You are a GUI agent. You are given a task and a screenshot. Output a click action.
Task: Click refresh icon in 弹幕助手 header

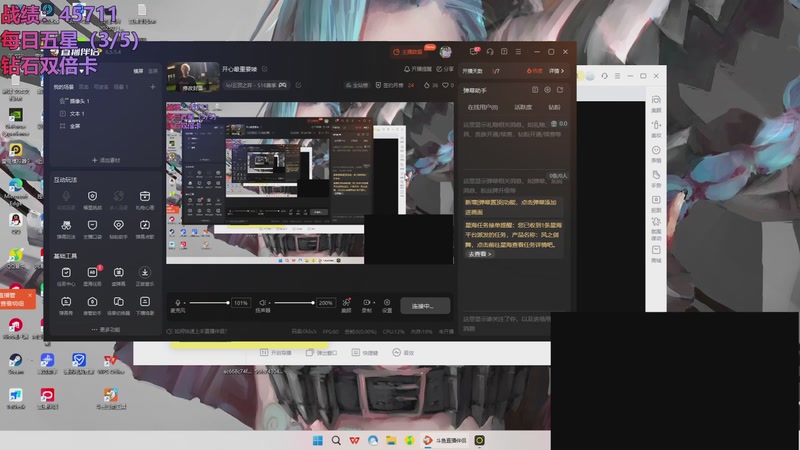pos(560,90)
